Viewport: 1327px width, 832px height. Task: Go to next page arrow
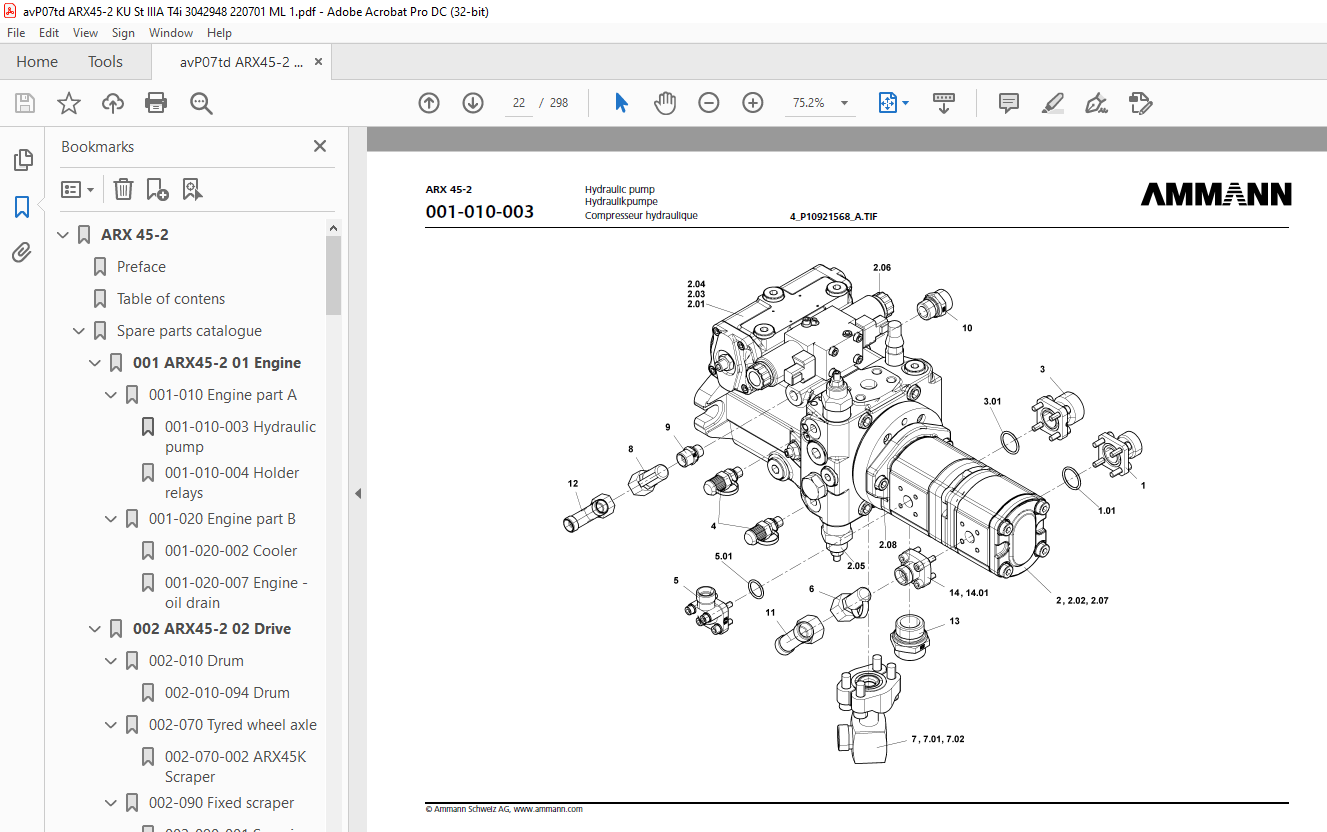click(473, 103)
